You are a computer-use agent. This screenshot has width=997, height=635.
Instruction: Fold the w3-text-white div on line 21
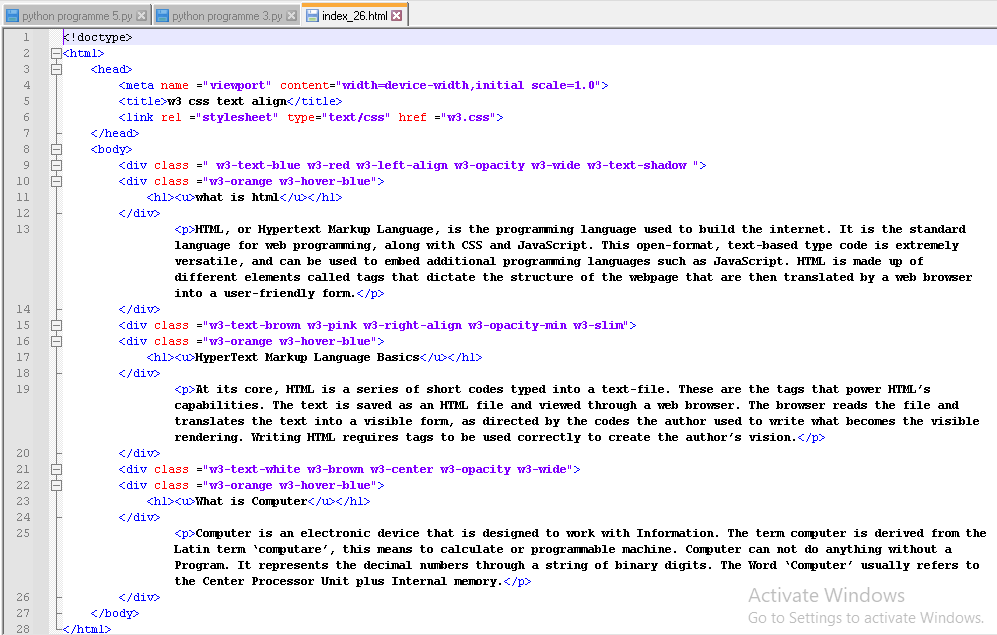click(x=56, y=469)
